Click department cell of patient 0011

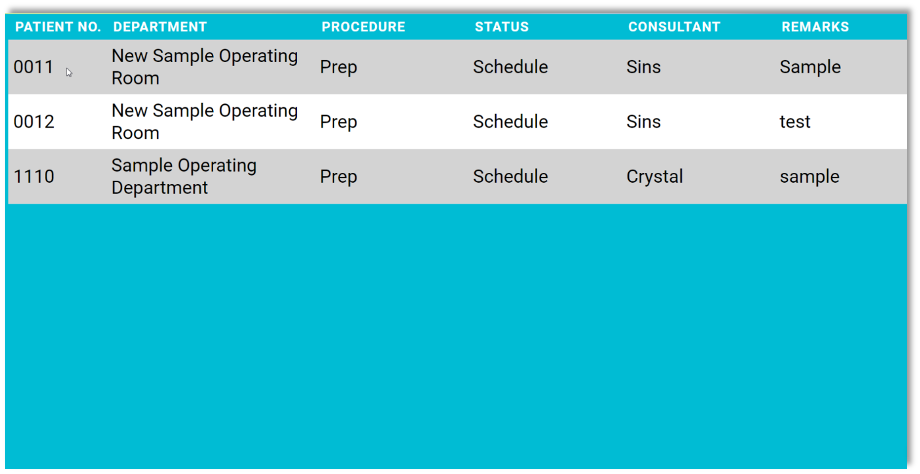pos(204,67)
